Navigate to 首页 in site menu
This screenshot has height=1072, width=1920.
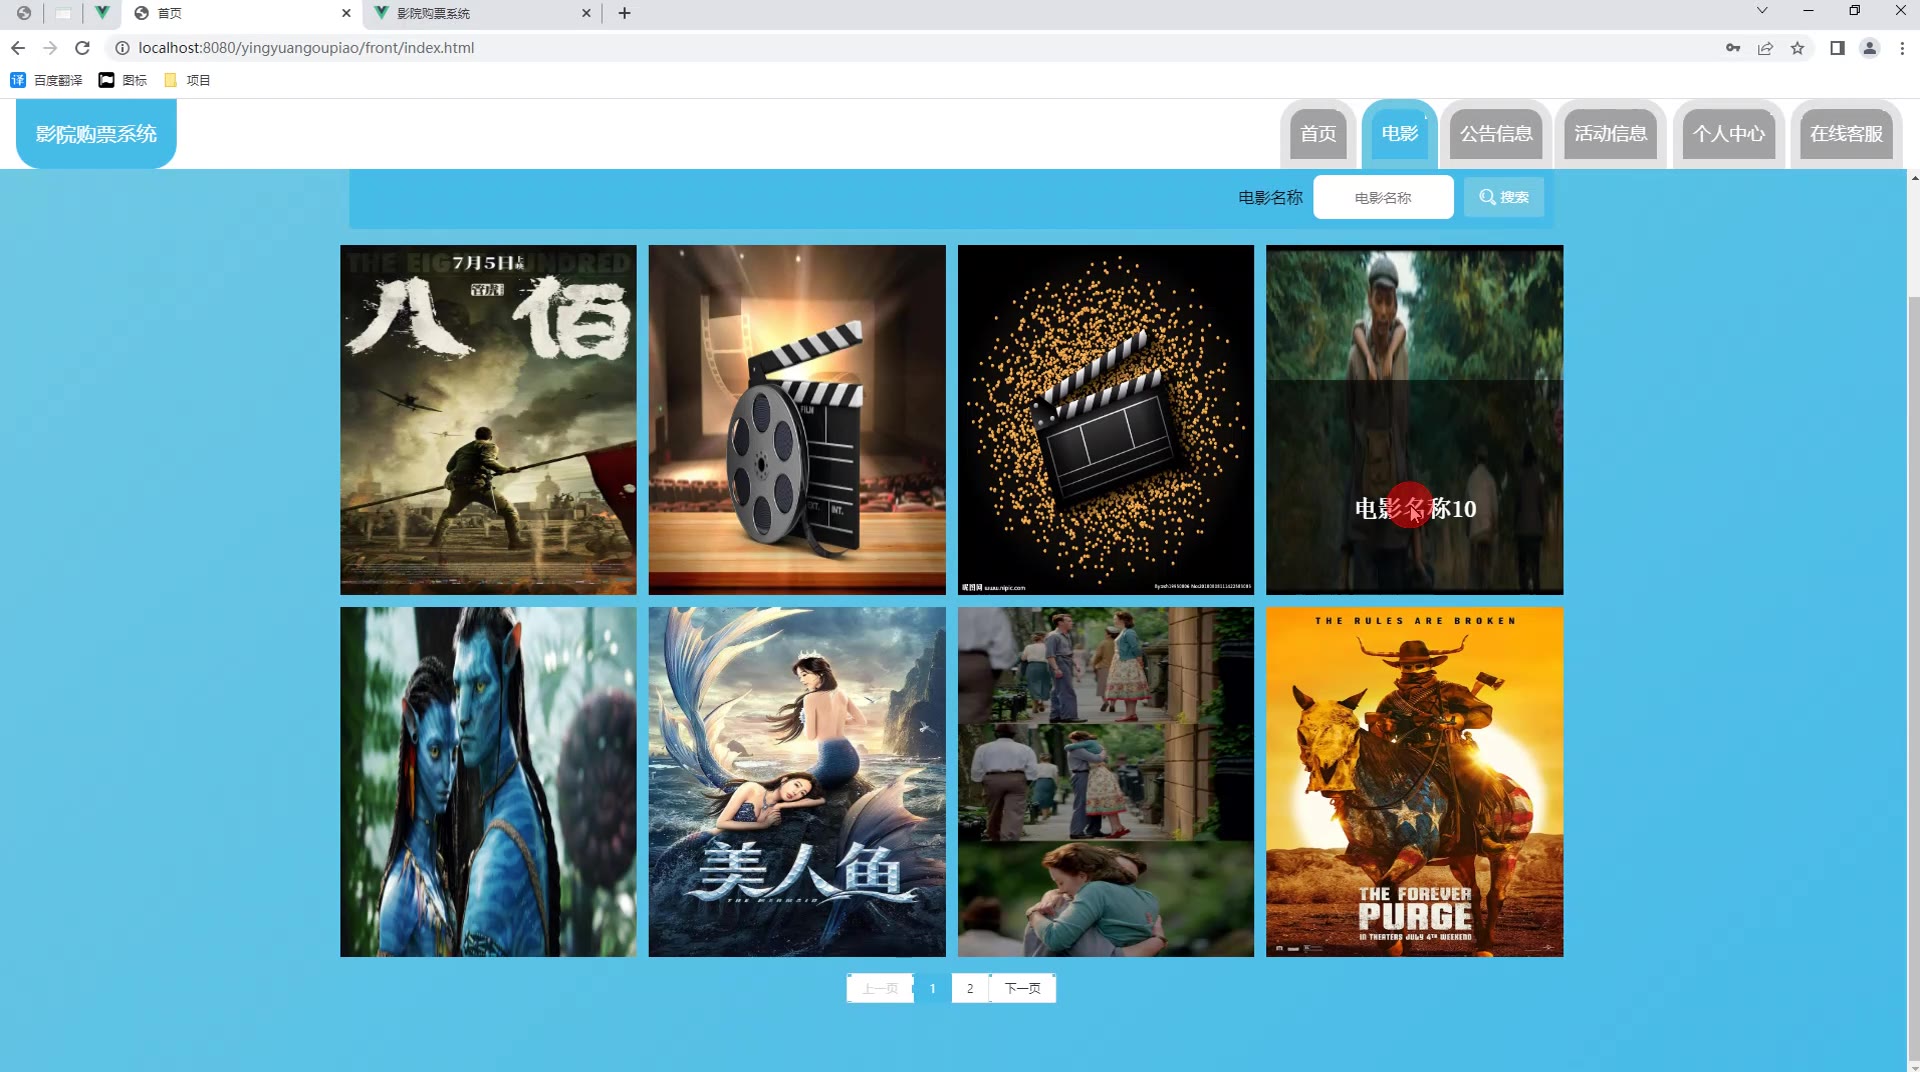coord(1318,134)
